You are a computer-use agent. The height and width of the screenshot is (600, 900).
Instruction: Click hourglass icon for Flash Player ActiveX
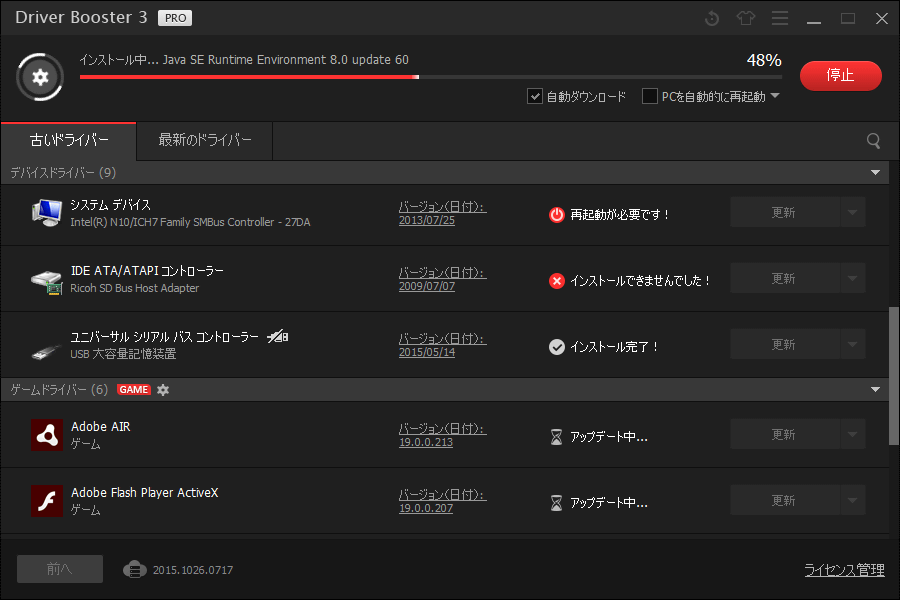pos(556,503)
